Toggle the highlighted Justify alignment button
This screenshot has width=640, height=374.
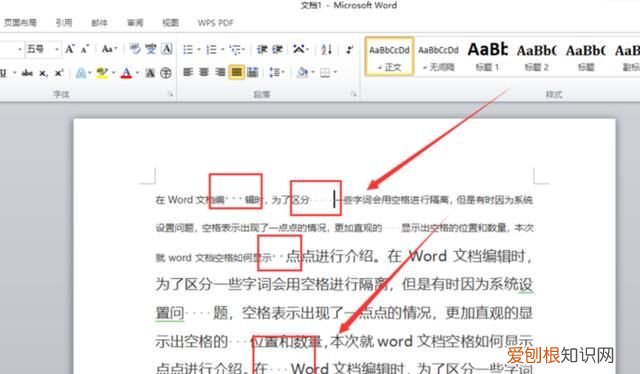coord(236,72)
